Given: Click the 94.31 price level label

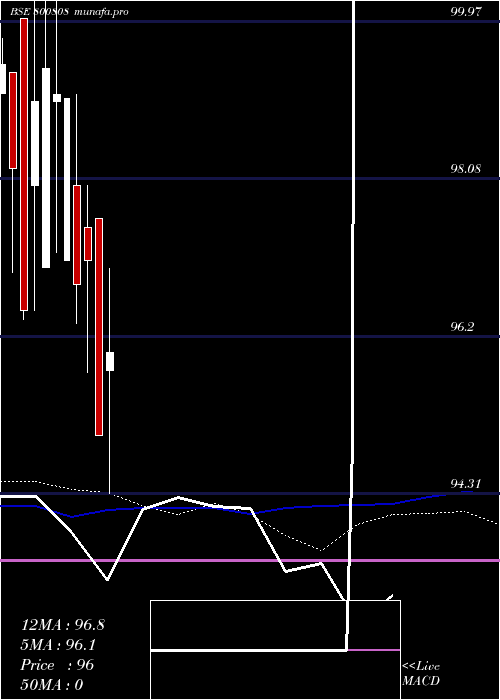Looking at the screenshot, I should [466, 483].
